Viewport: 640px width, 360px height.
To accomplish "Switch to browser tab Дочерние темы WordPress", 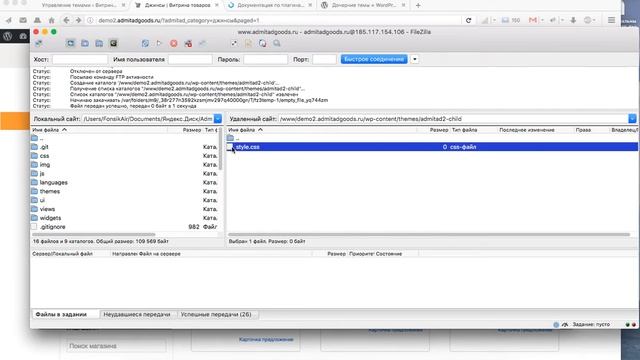I will point(363,5).
